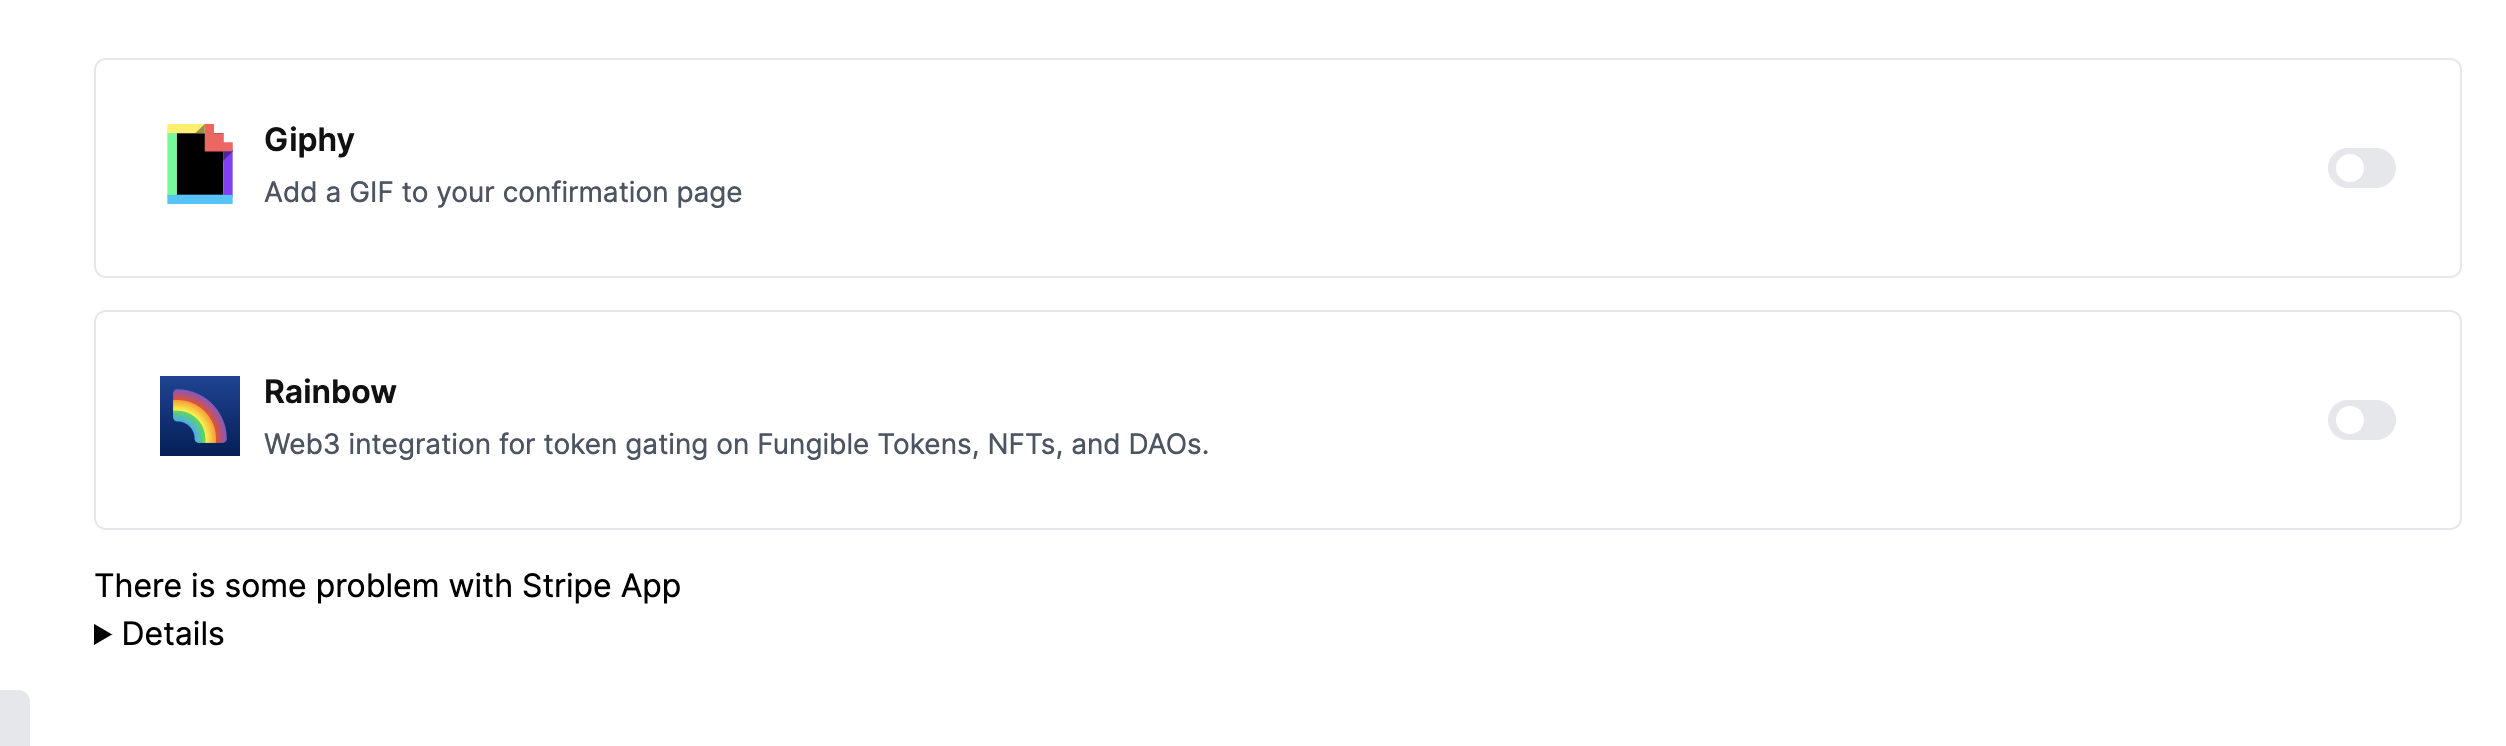
Task: Click the white knob of the Rainbow switch
Action: [2350, 420]
